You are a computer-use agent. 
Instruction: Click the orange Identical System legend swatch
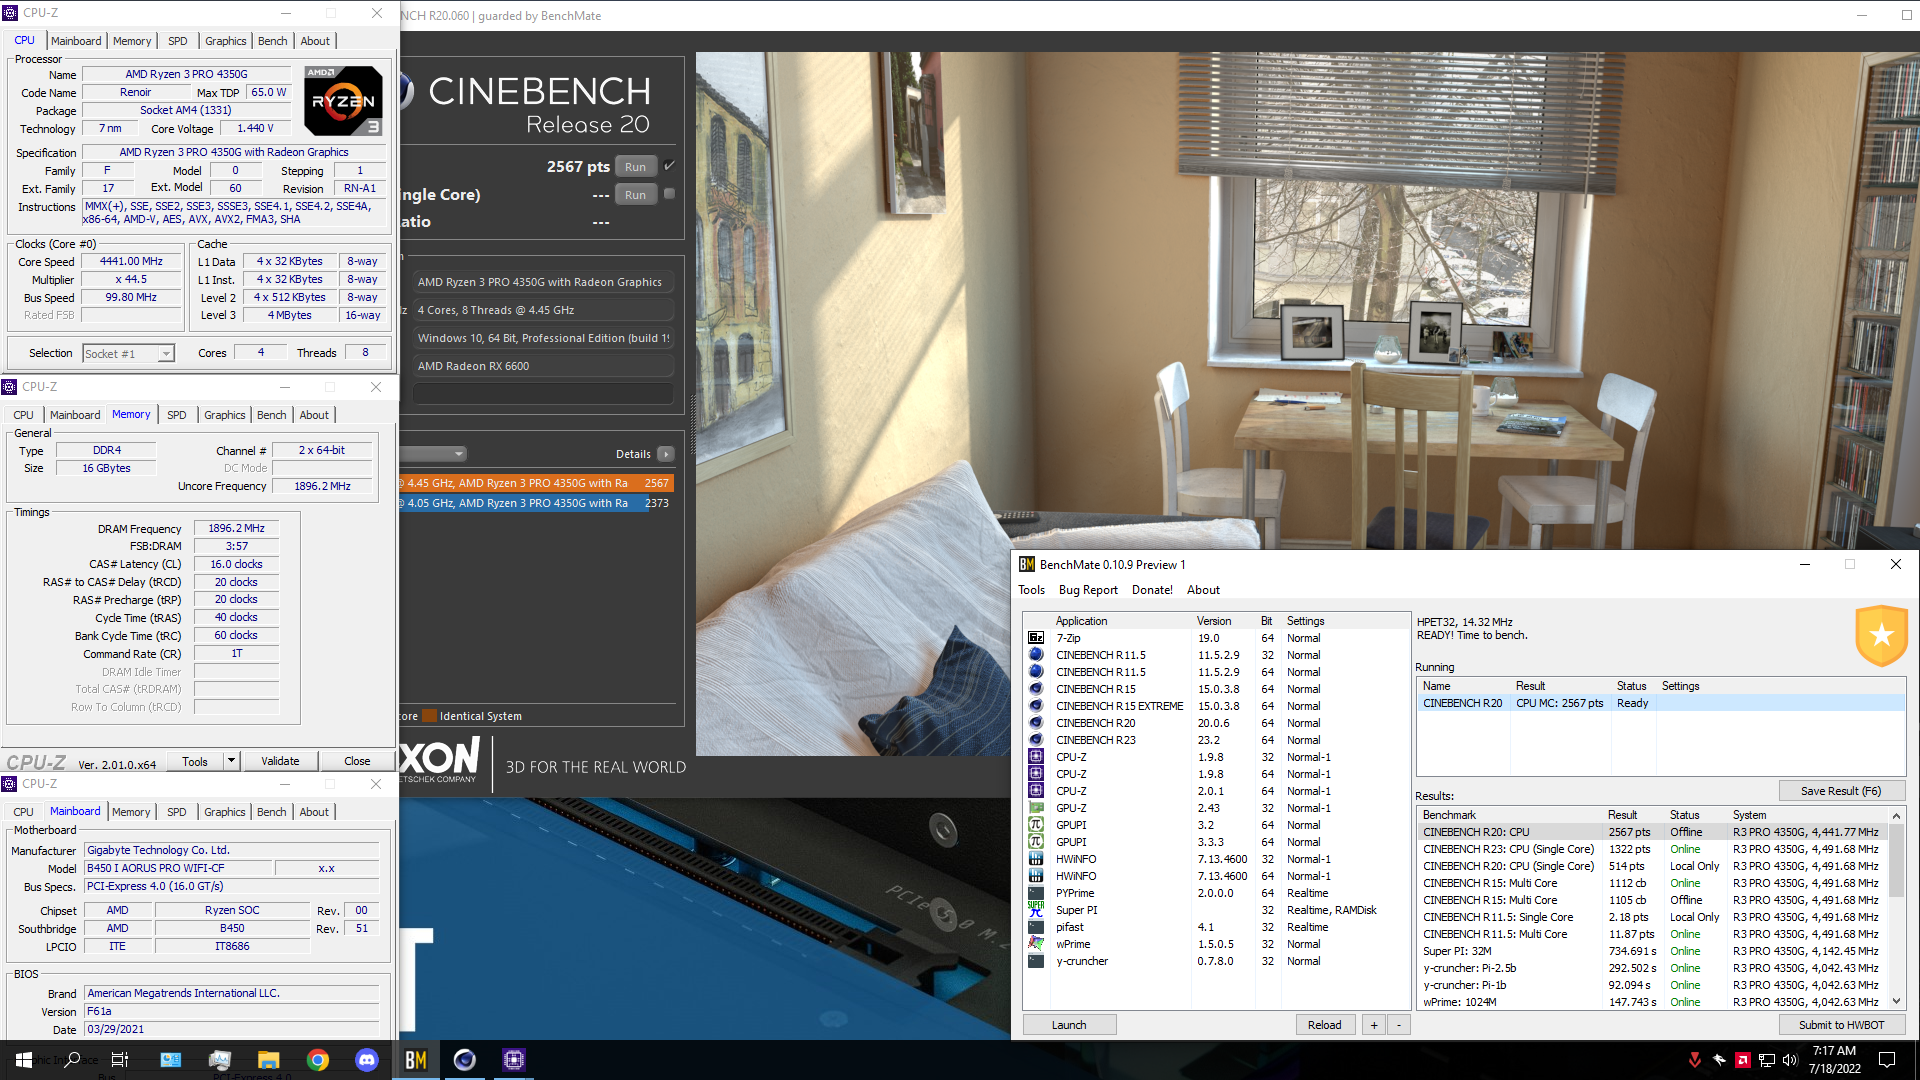coord(429,716)
